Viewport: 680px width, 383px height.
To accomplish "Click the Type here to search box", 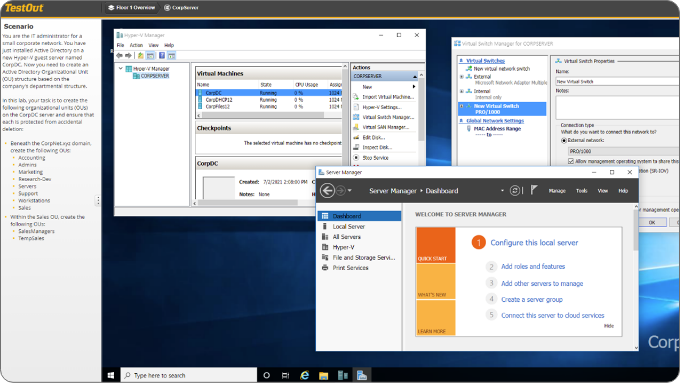I will tap(189, 375).
